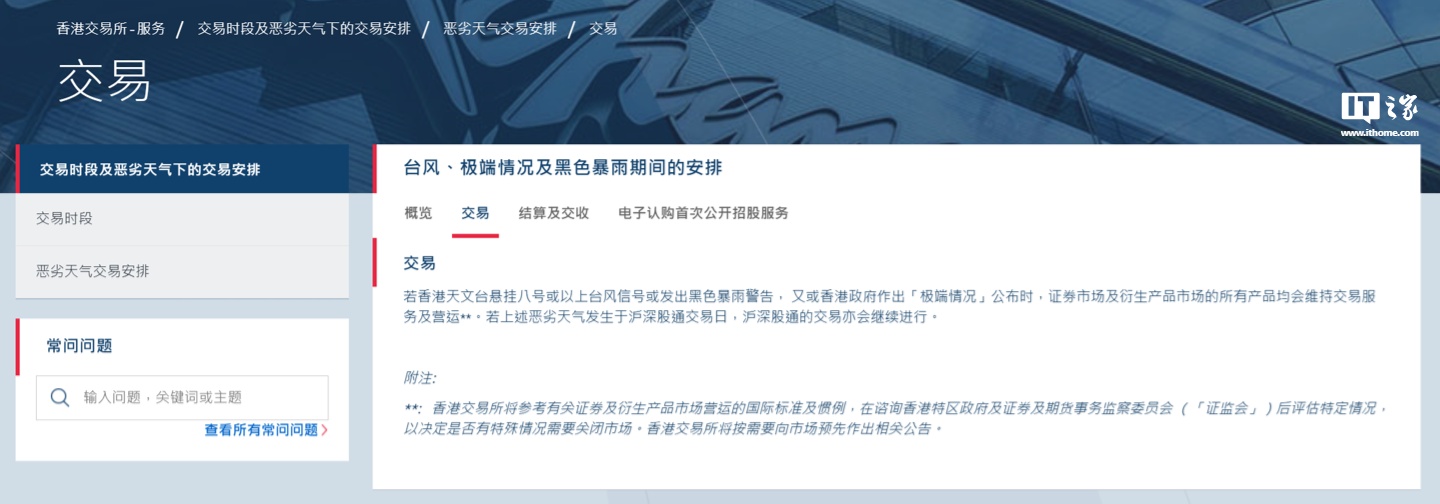Click the 台风、极端情况及黑色暴雨期间的安排 heading
This screenshot has height=504, width=1440.
tap(563, 168)
